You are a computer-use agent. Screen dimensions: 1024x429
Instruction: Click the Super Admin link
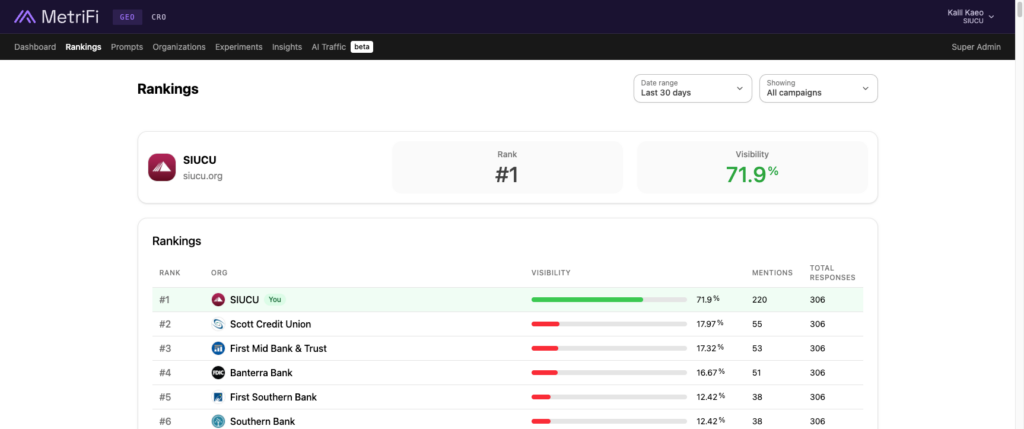[976, 47]
